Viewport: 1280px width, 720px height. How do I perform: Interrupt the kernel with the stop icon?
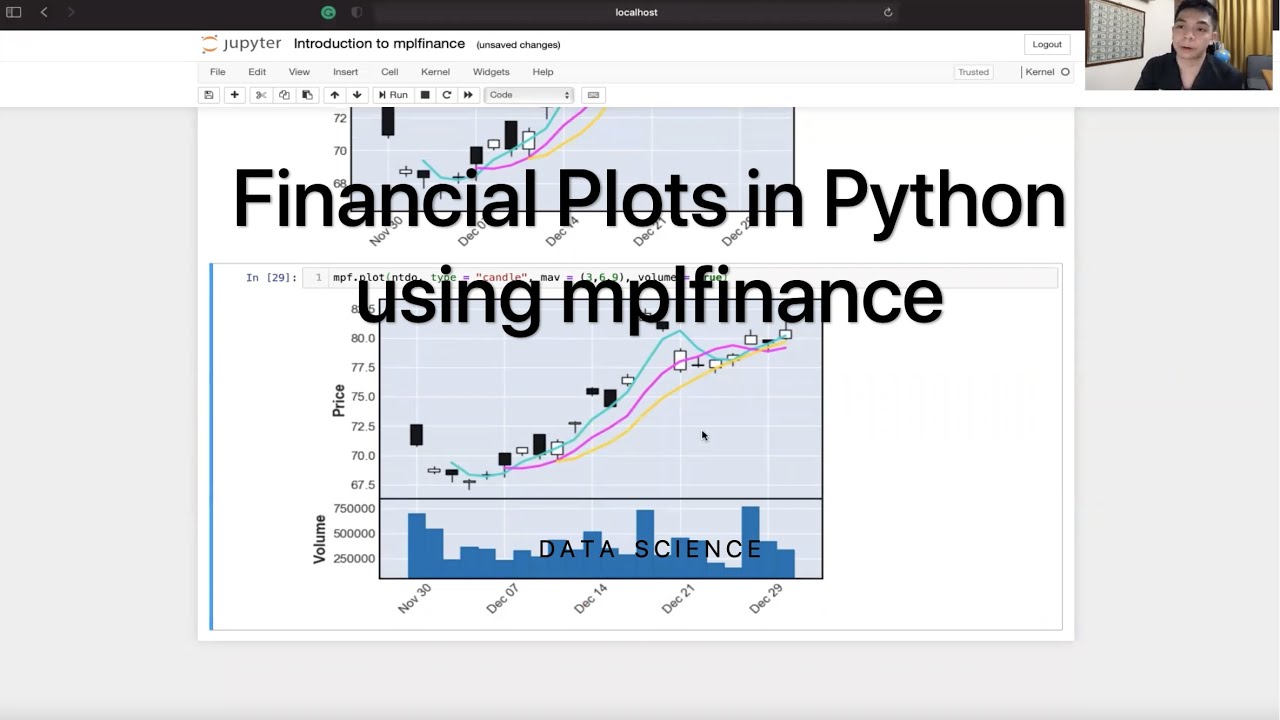coord(425,95)
